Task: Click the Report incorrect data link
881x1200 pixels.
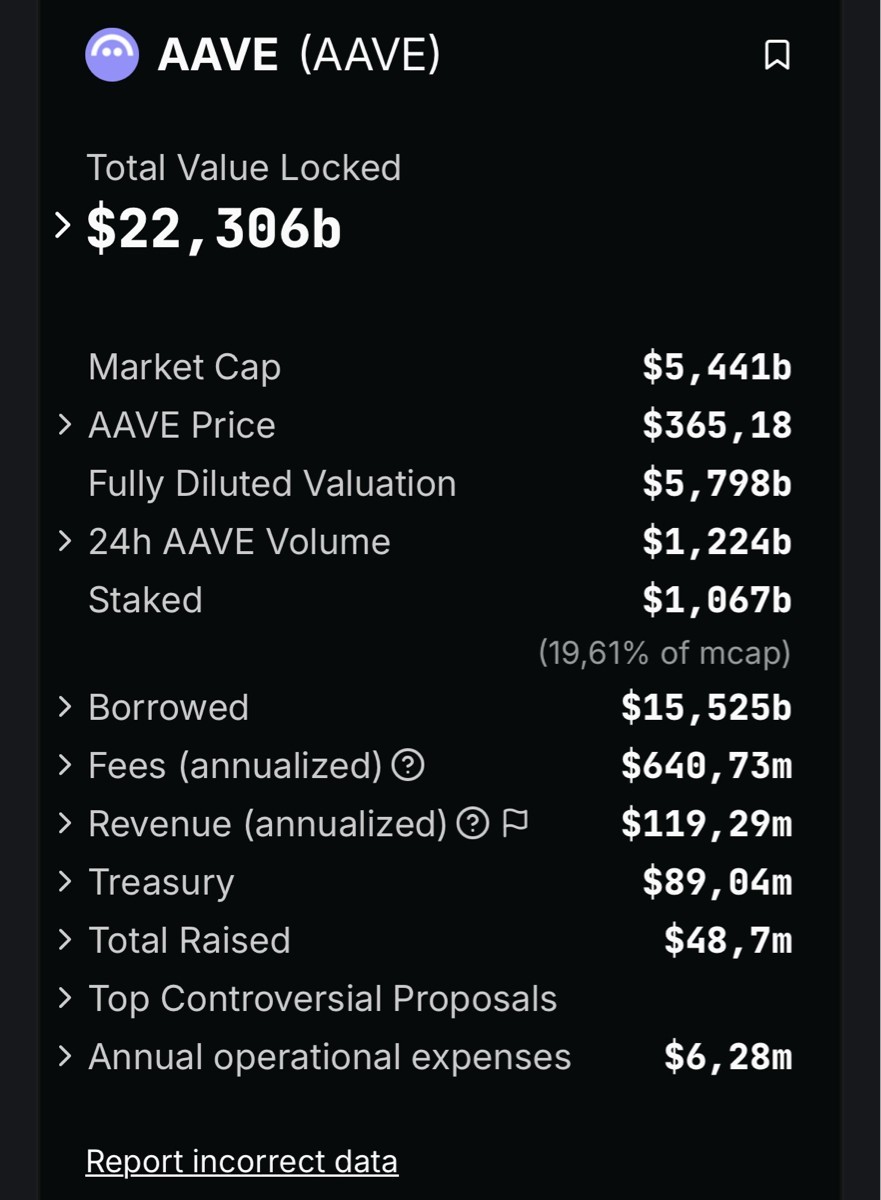Action: [242, 1162]
